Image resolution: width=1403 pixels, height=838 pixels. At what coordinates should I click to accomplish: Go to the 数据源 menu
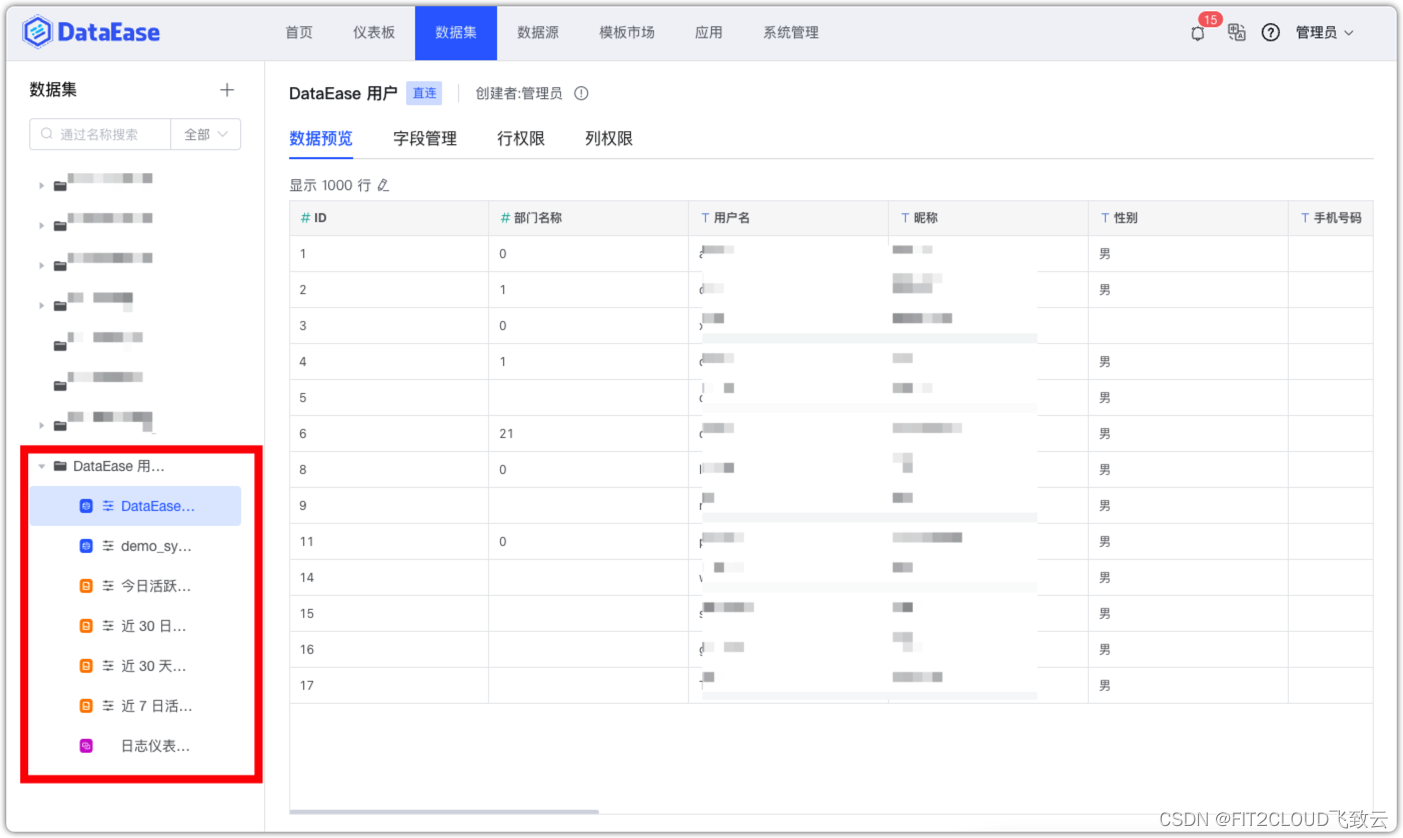[x=538, y=33]
